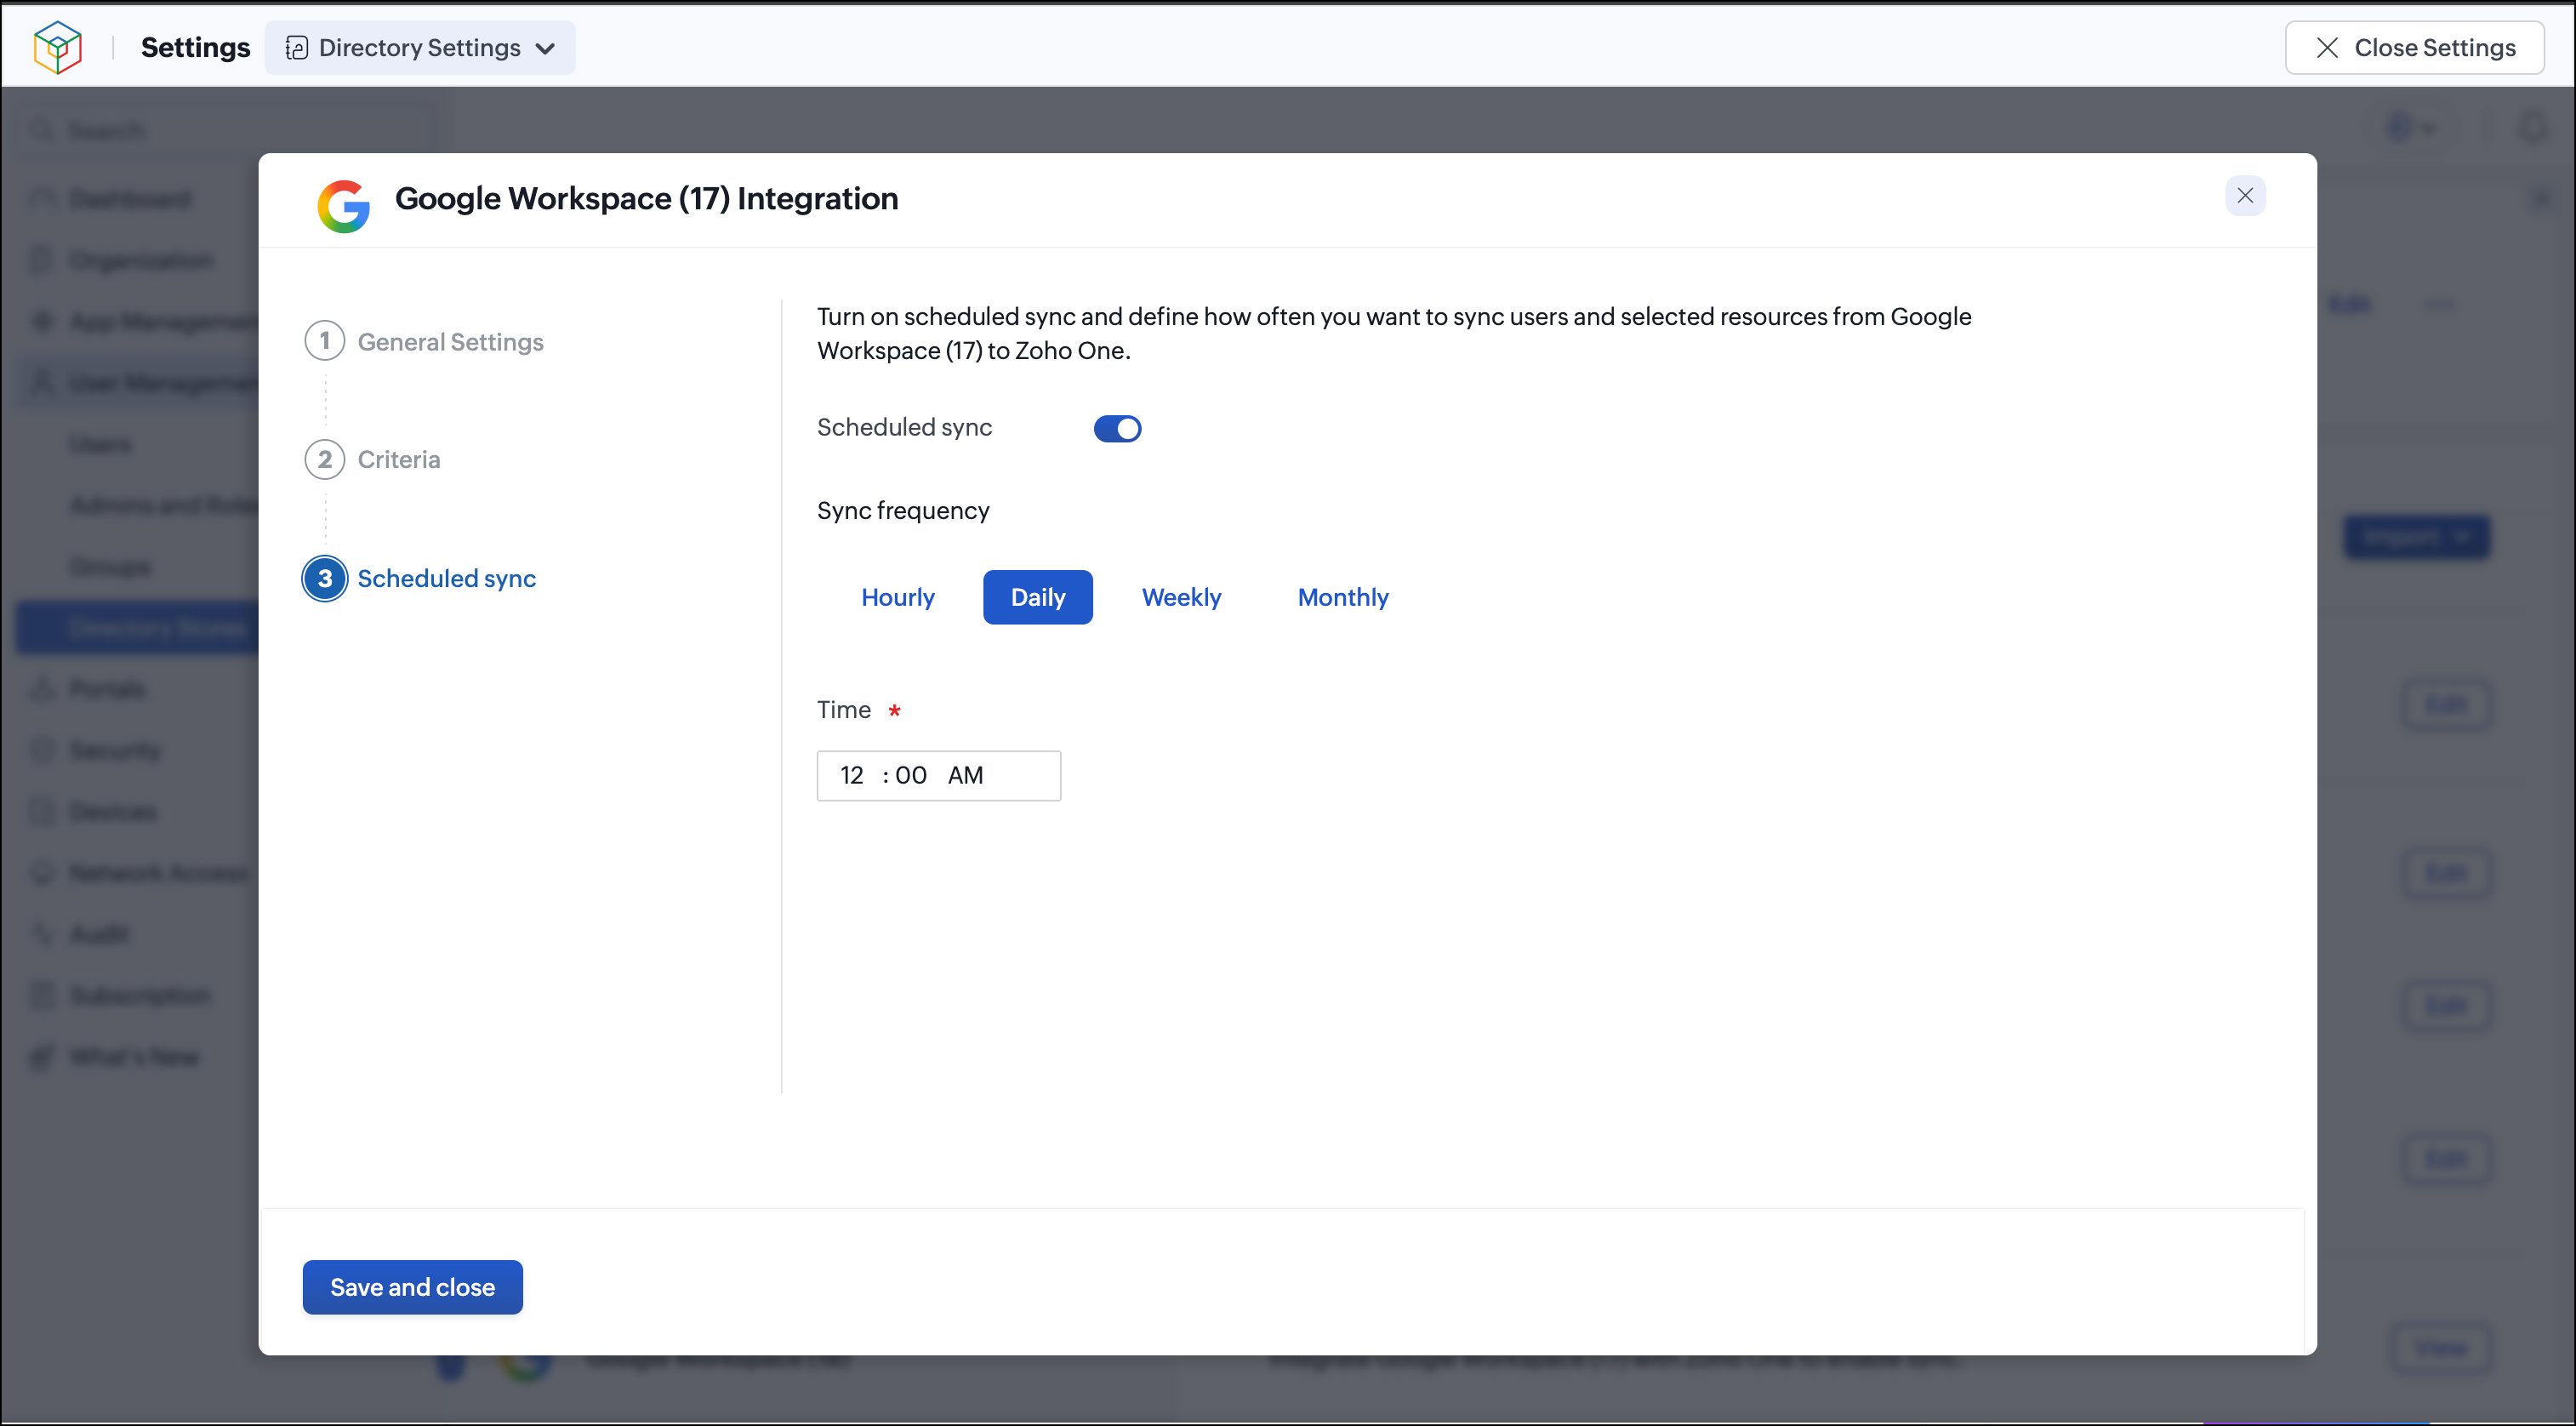Select Monthly sync frequency
This screenshot has width=2576, height=1426.
tap(1342, 597)
